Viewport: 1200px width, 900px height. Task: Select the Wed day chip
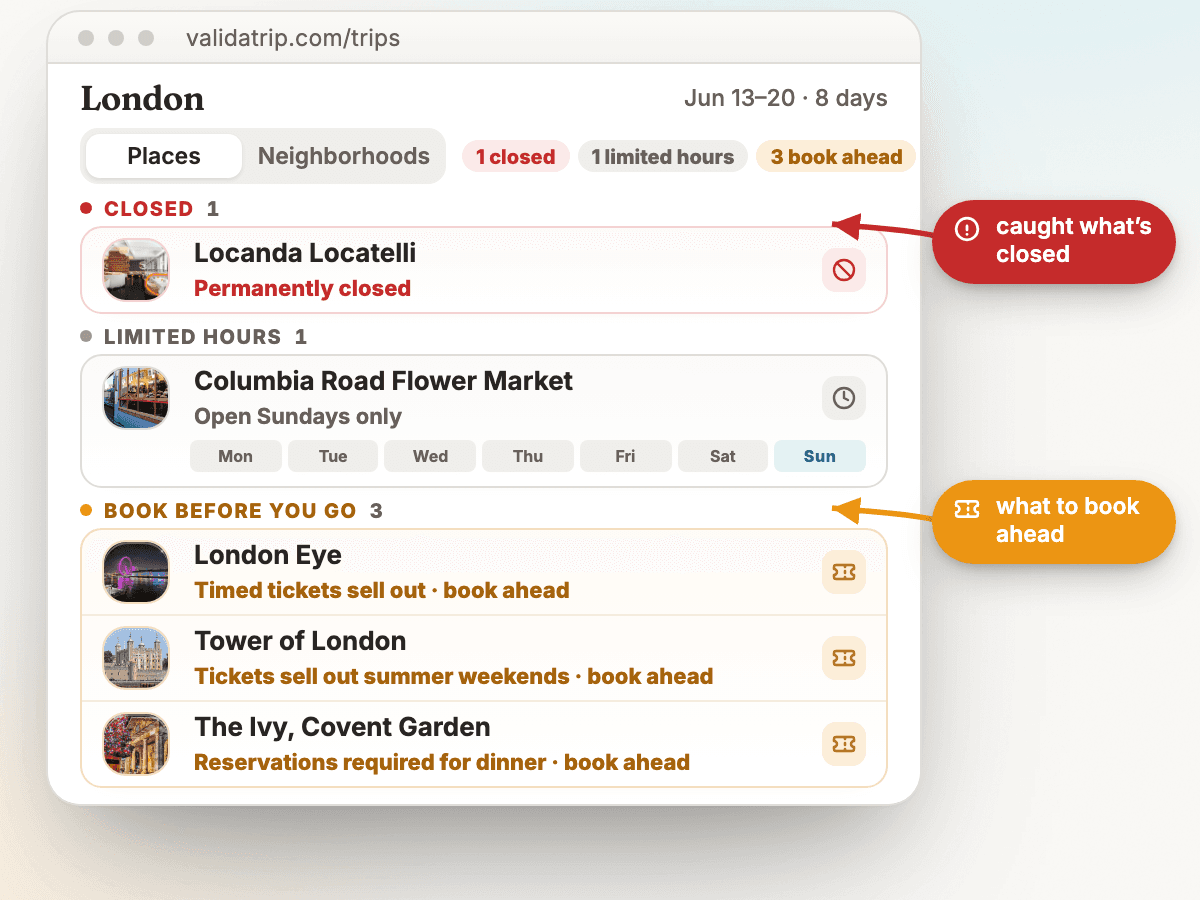430,456
